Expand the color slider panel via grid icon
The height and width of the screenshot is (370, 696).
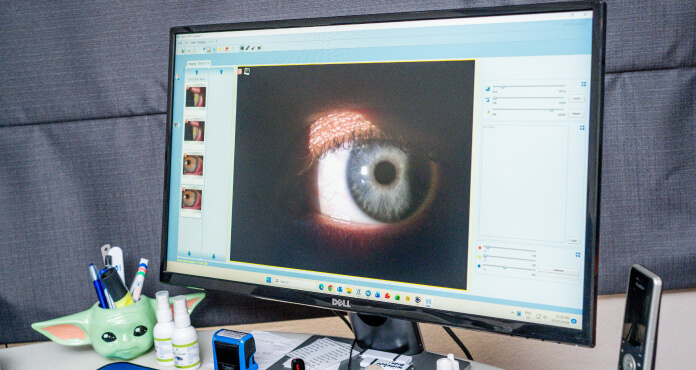pos(578,255)
